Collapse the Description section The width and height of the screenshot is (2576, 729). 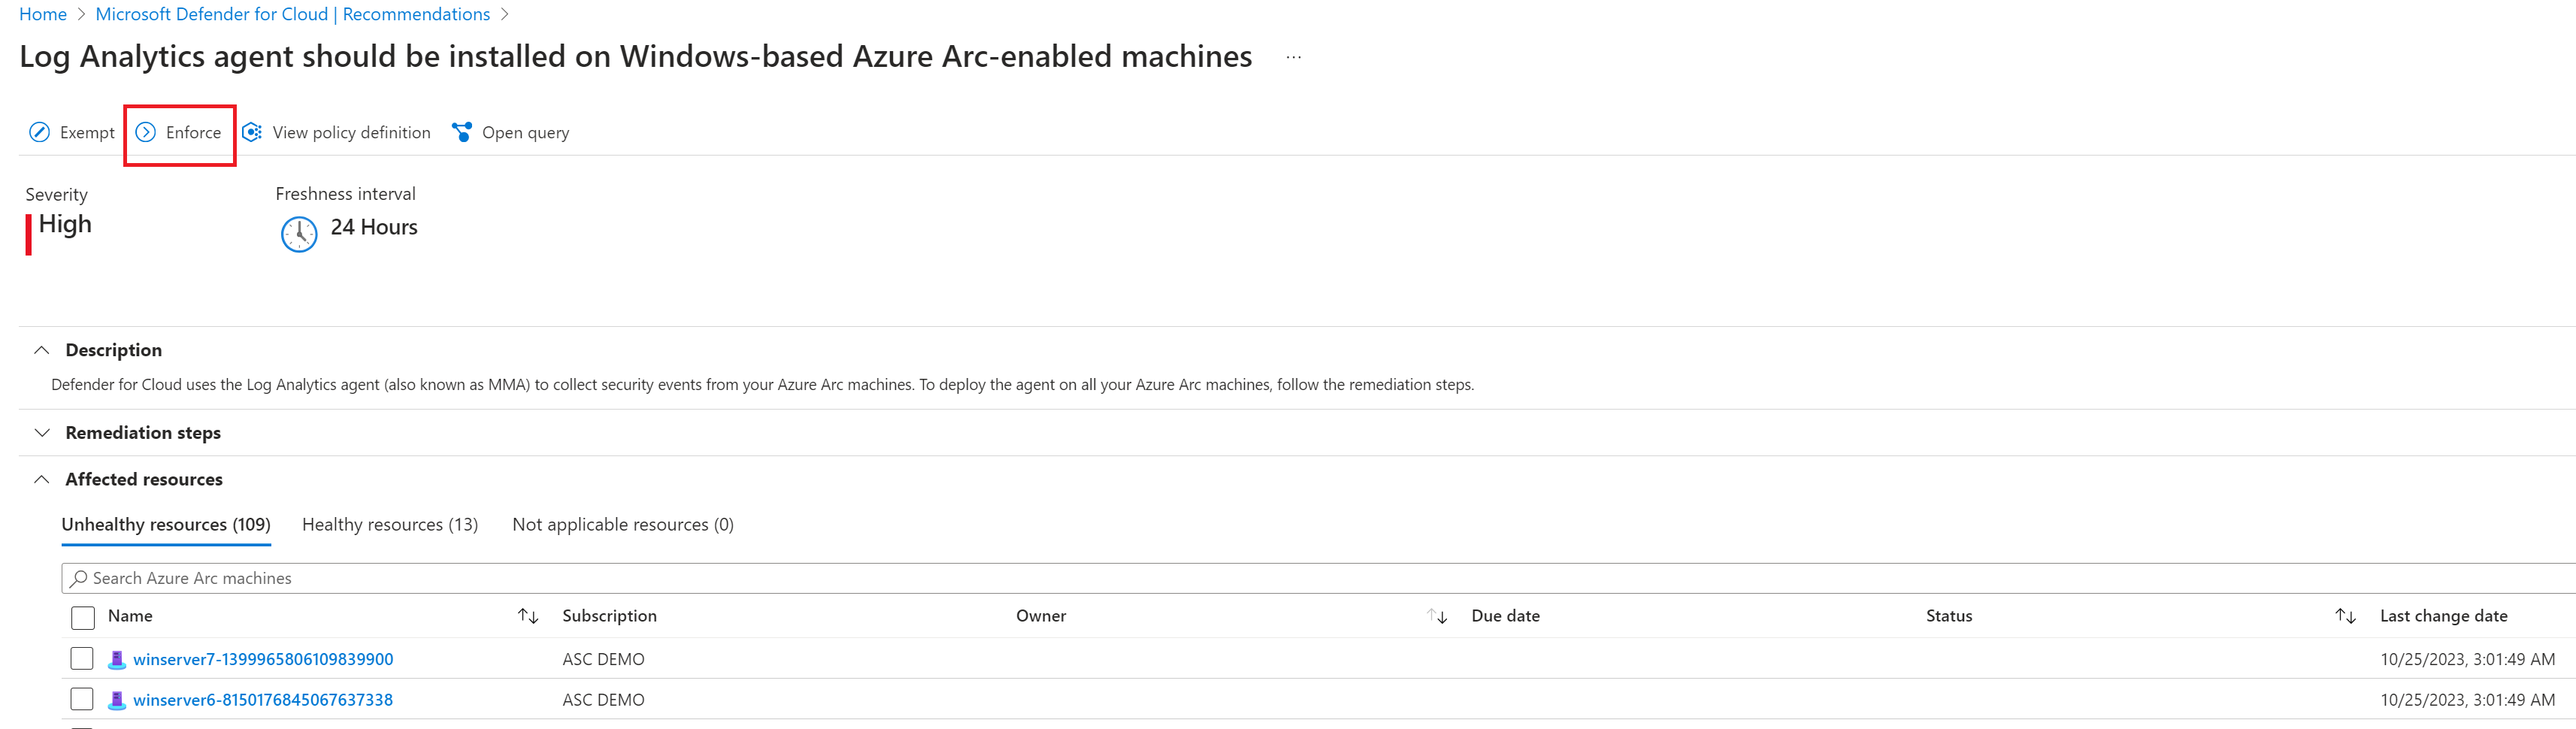coord(42,350)
